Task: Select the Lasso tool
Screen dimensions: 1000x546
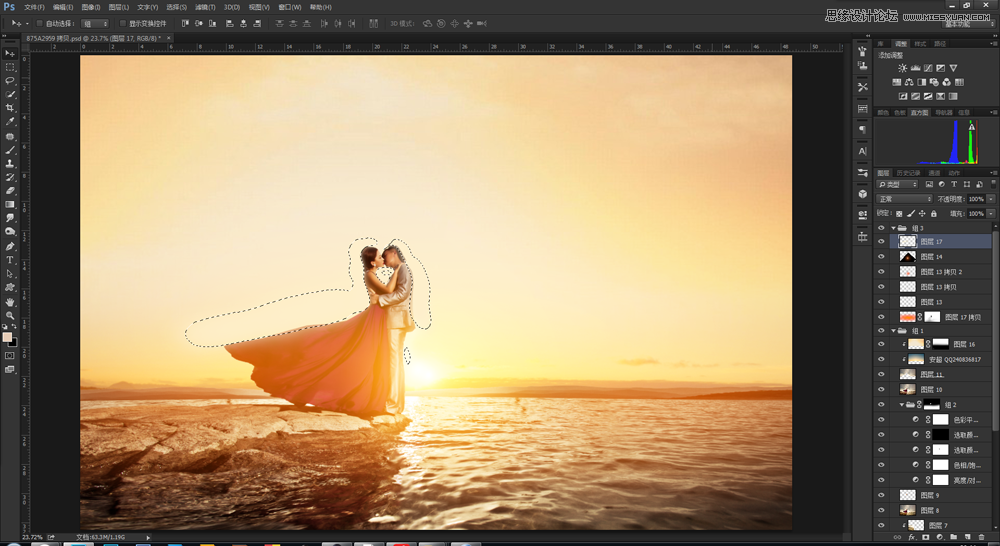Action: pos(10,81)
